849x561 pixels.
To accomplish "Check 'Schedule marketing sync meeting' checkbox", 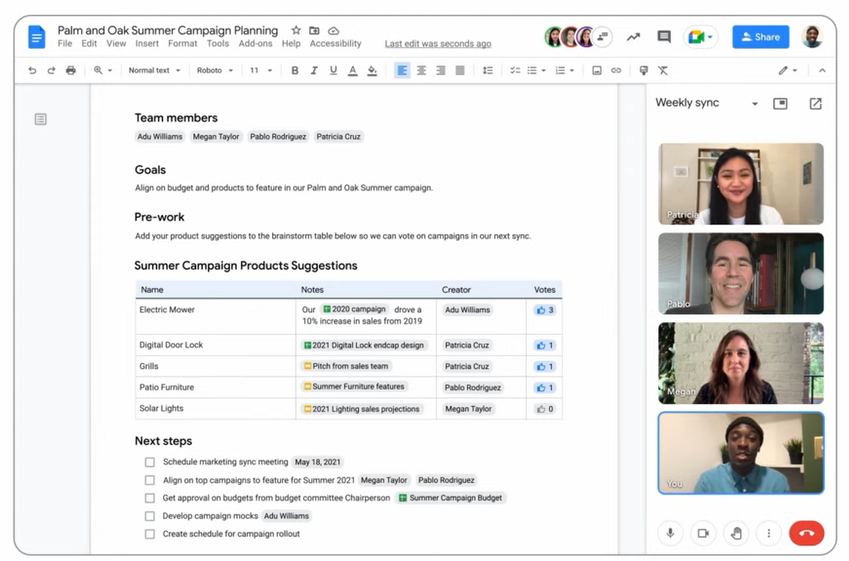I will (150, 462).
